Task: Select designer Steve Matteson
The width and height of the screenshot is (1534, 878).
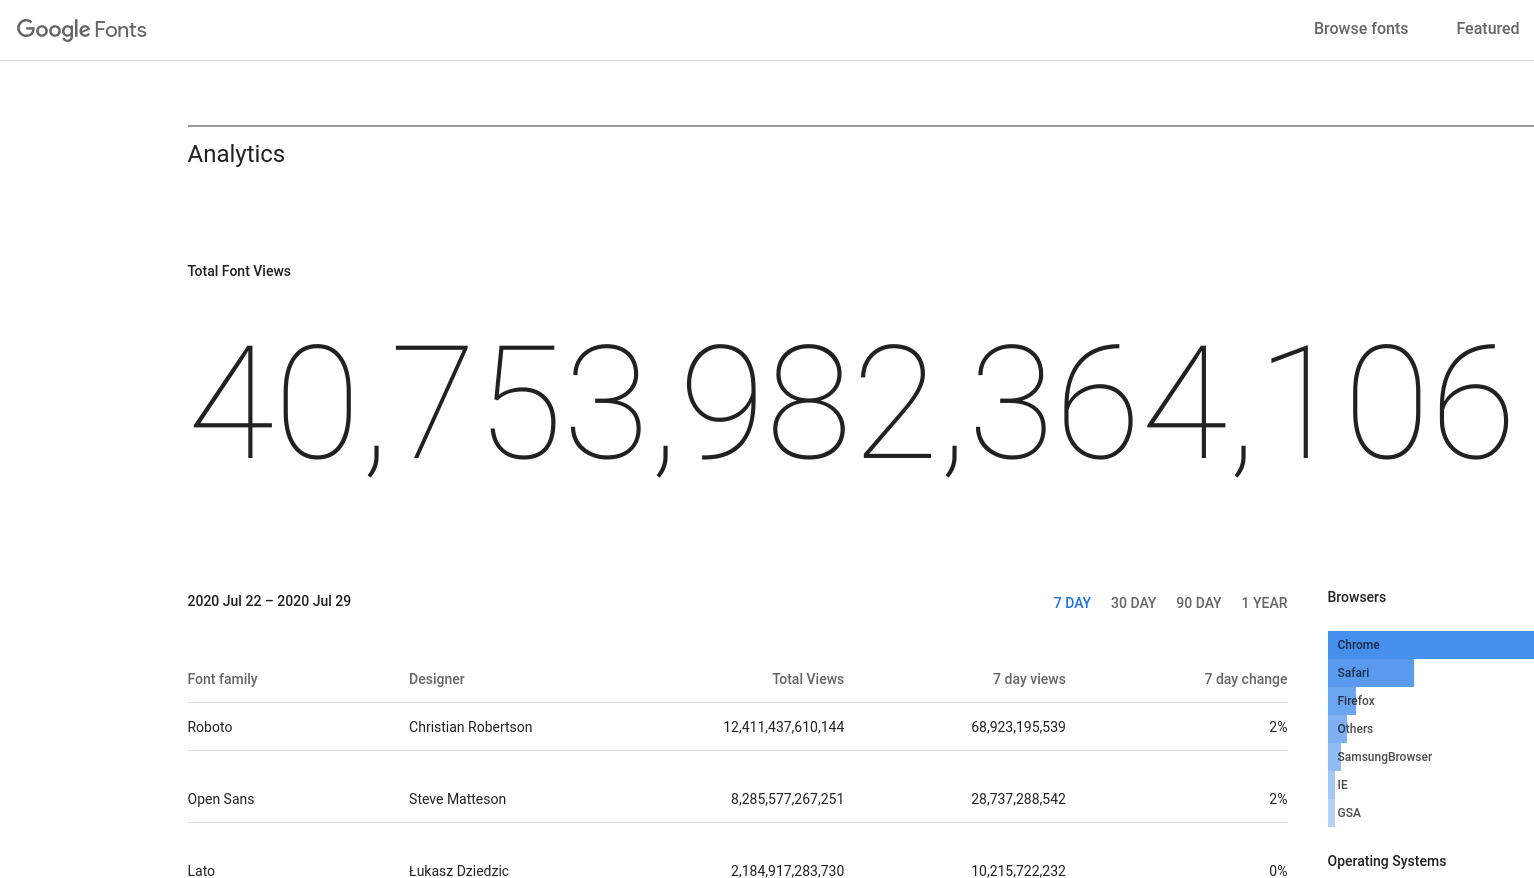Action: point(457,799)
